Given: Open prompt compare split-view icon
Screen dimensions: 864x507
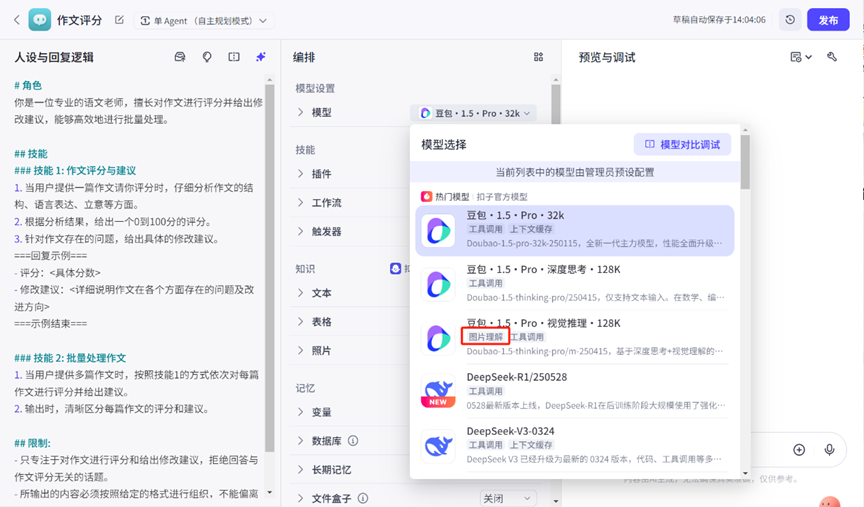Looking at the screenshot, I should [234, 57].
